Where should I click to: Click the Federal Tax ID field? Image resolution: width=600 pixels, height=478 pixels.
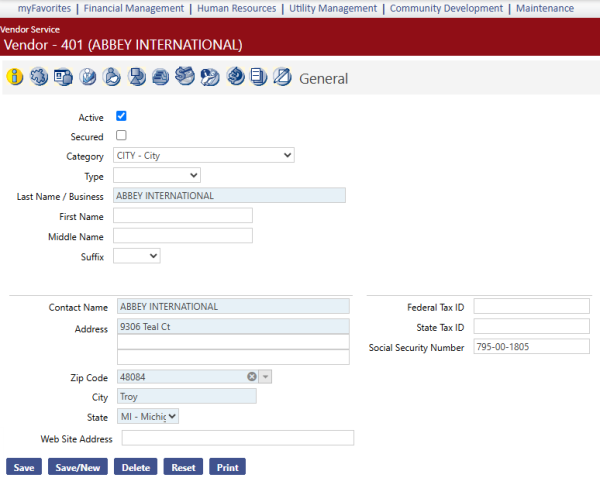click(532, 307)
